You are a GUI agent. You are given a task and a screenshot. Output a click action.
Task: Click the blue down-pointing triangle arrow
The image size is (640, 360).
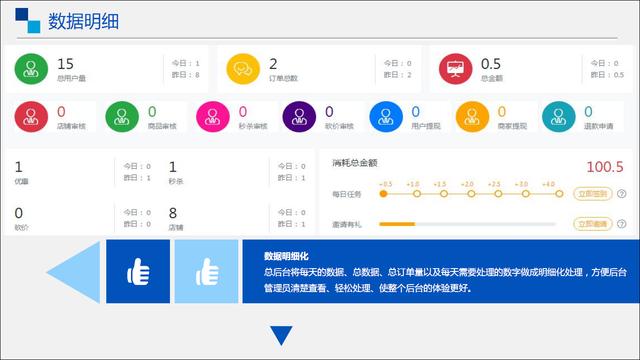tap(281, 335)
